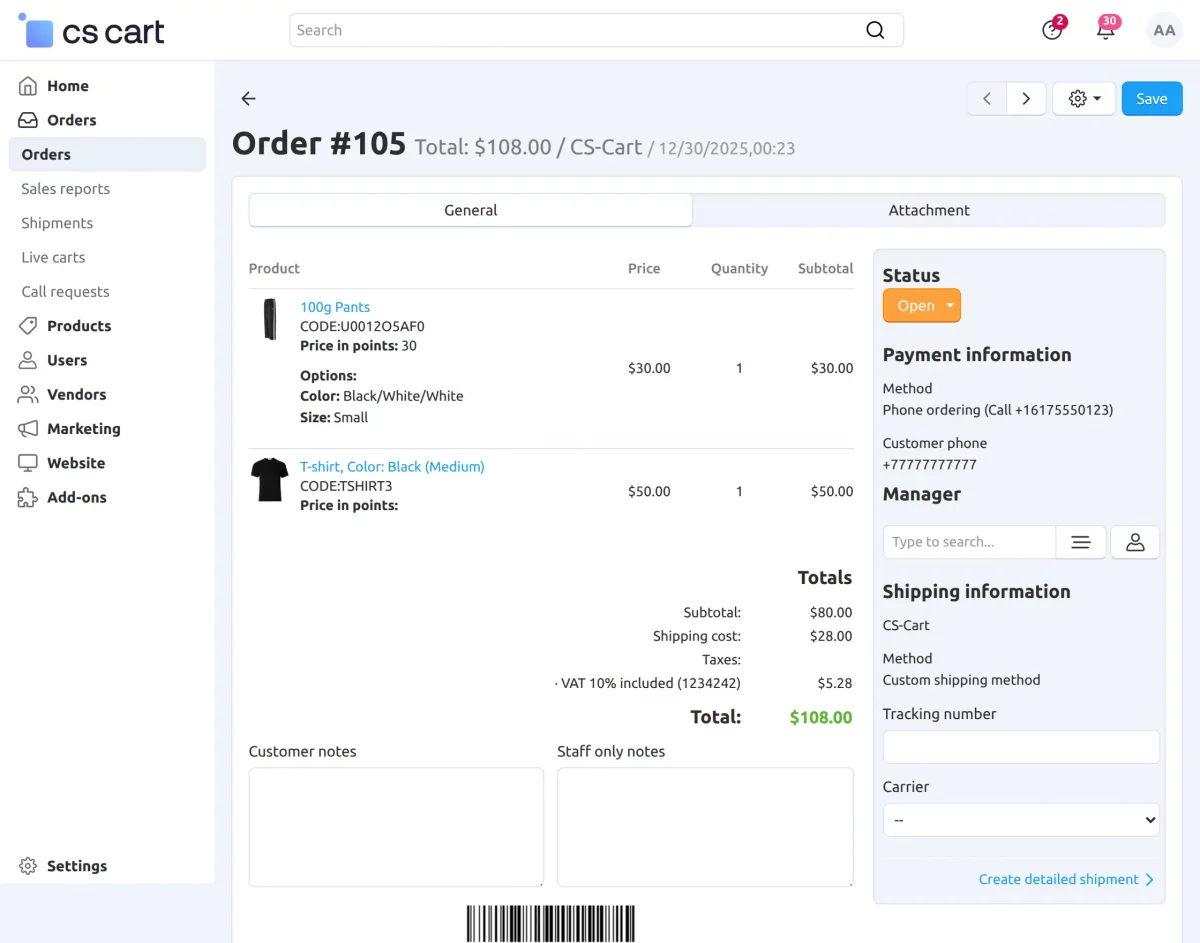Open the AA profile avatar menu
The image size is (1200, 943).
tap(1163, 30)
